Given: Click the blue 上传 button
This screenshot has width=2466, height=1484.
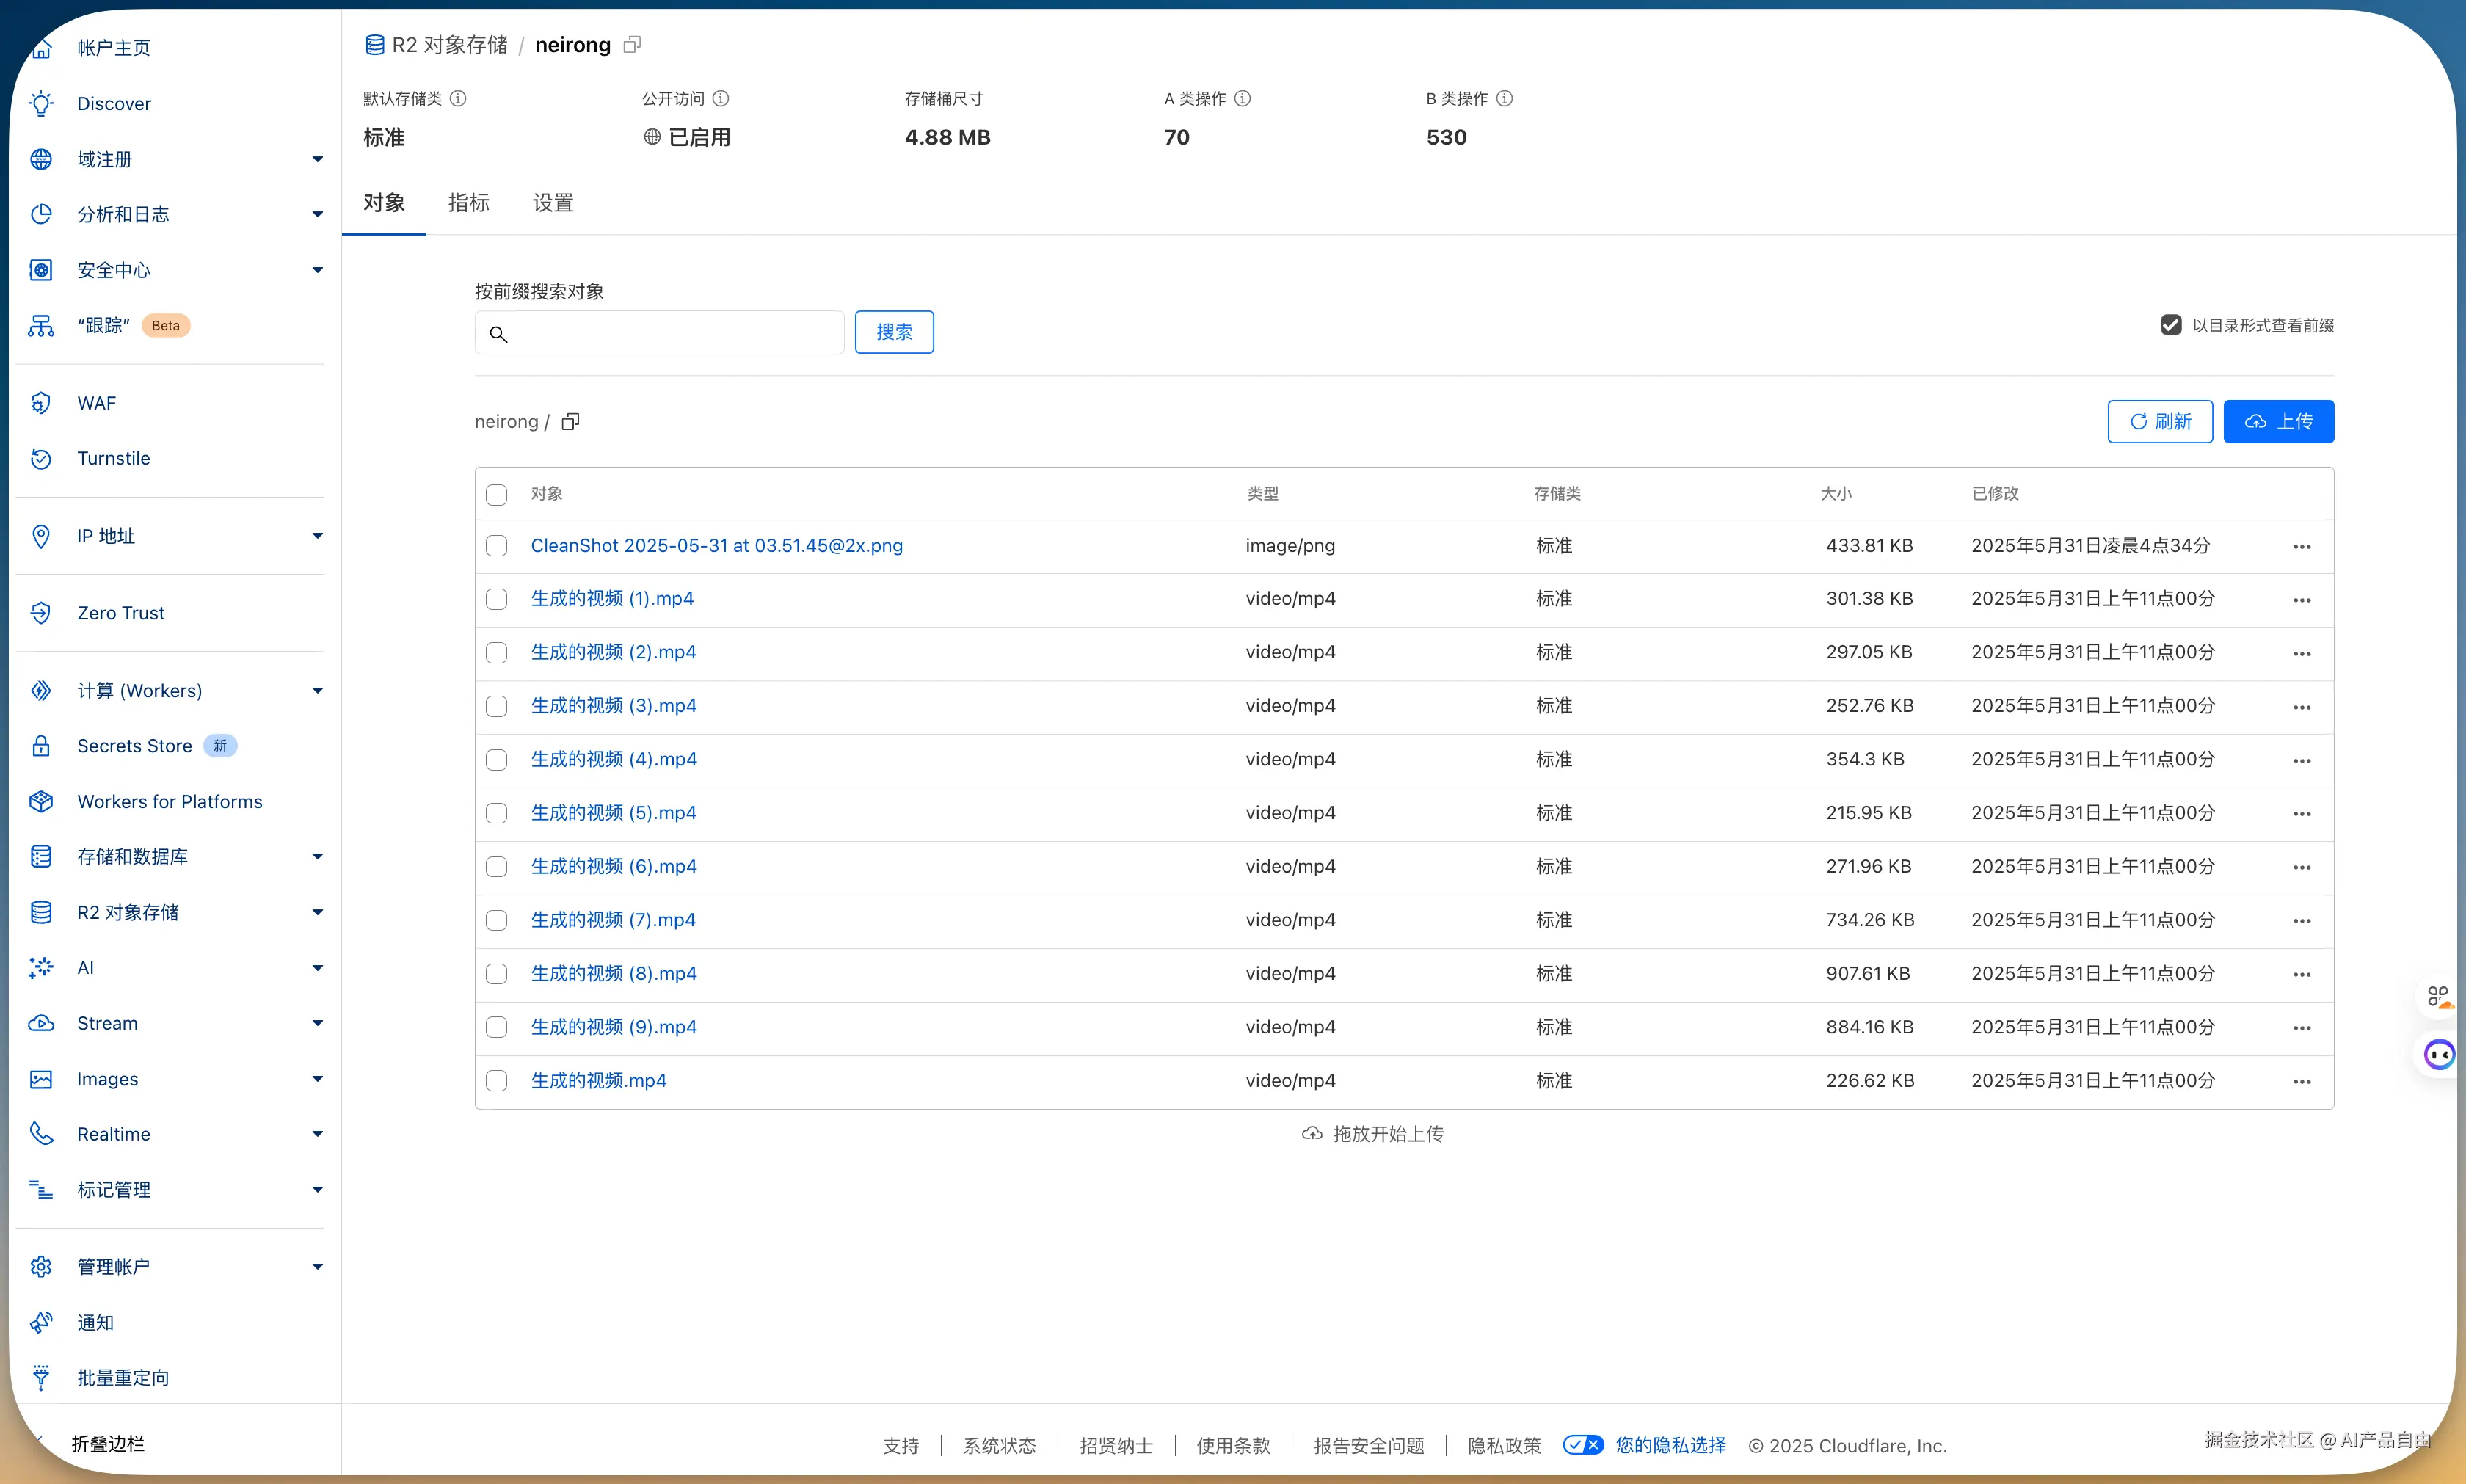Looking at the screenshot, I should 2278,422.
